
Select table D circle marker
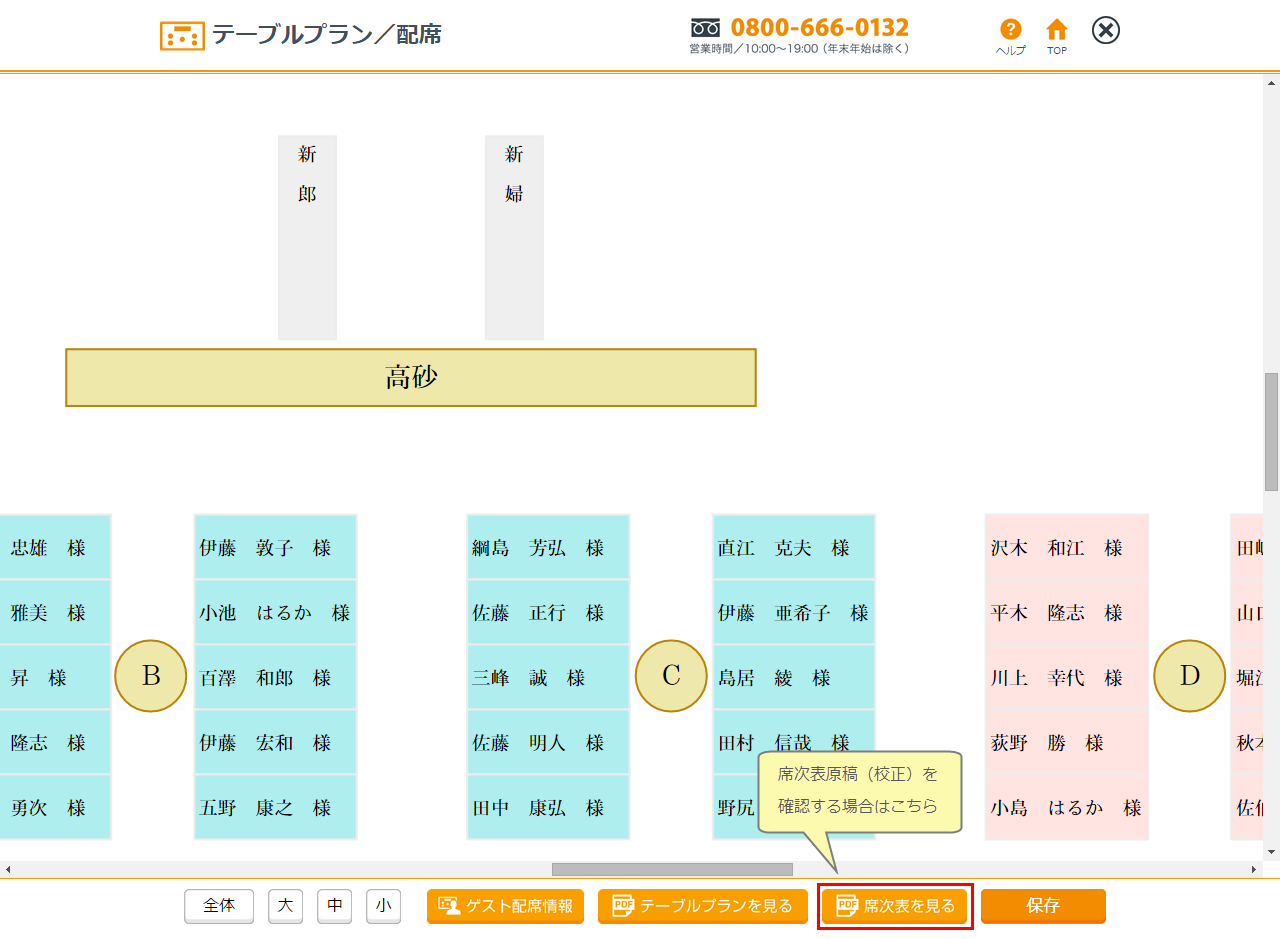tap(1189, 676)
